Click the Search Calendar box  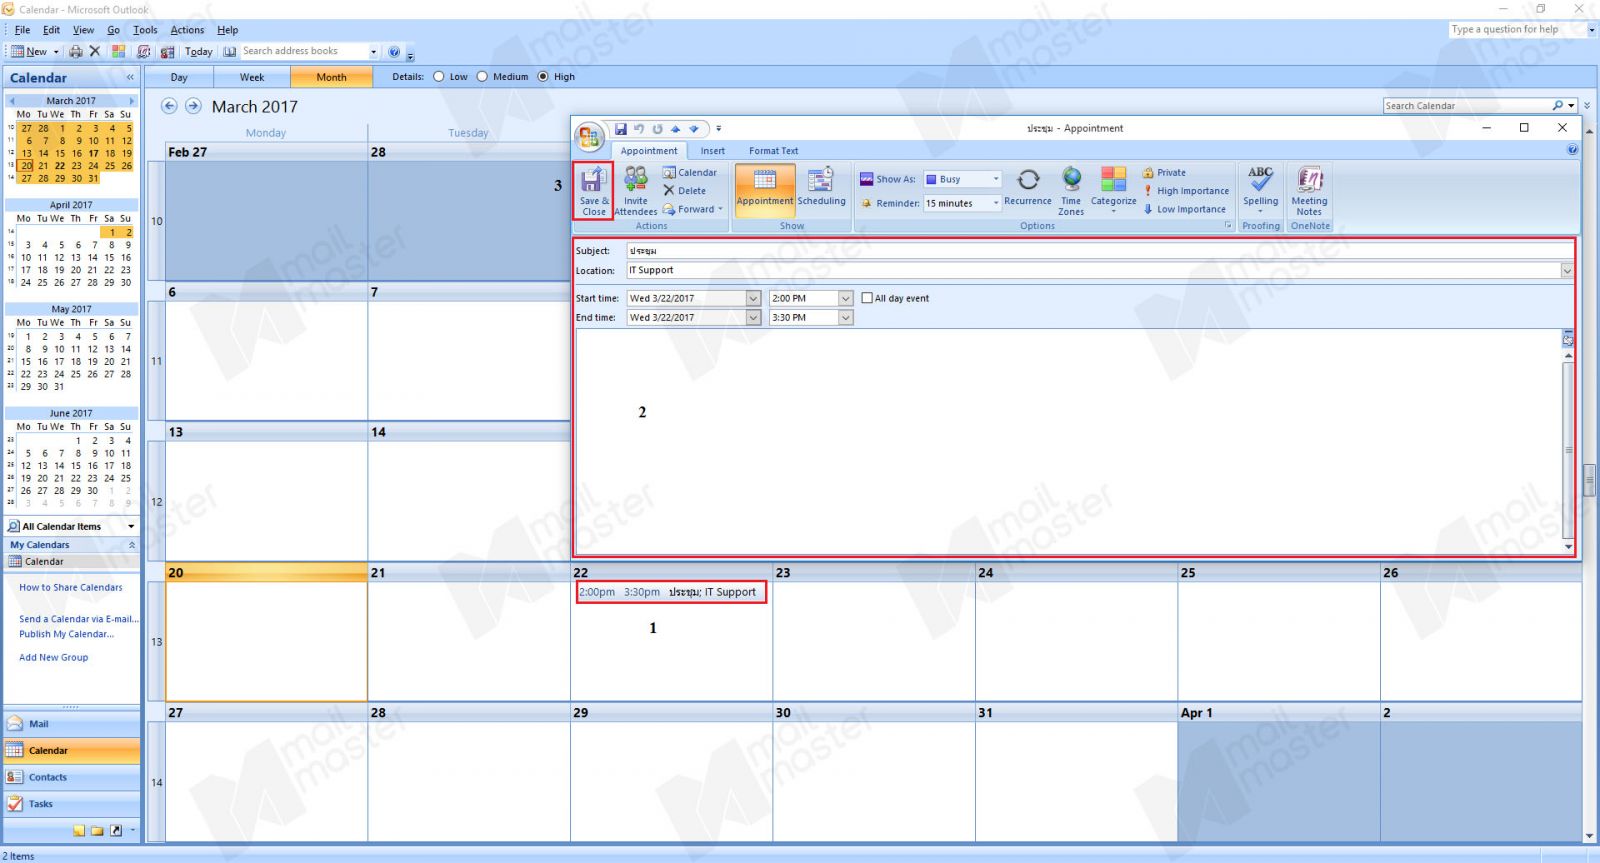(x=1467, y=105)
